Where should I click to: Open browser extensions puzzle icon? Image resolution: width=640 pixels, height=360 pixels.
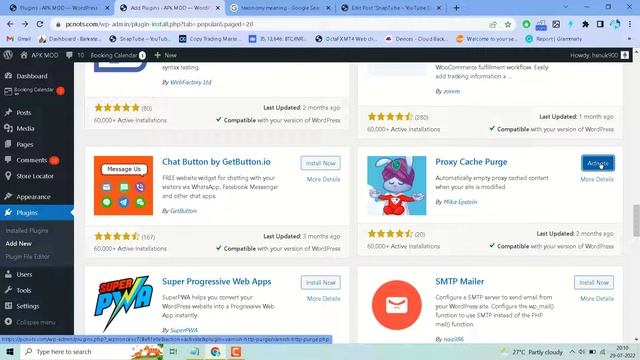point(585,24)
